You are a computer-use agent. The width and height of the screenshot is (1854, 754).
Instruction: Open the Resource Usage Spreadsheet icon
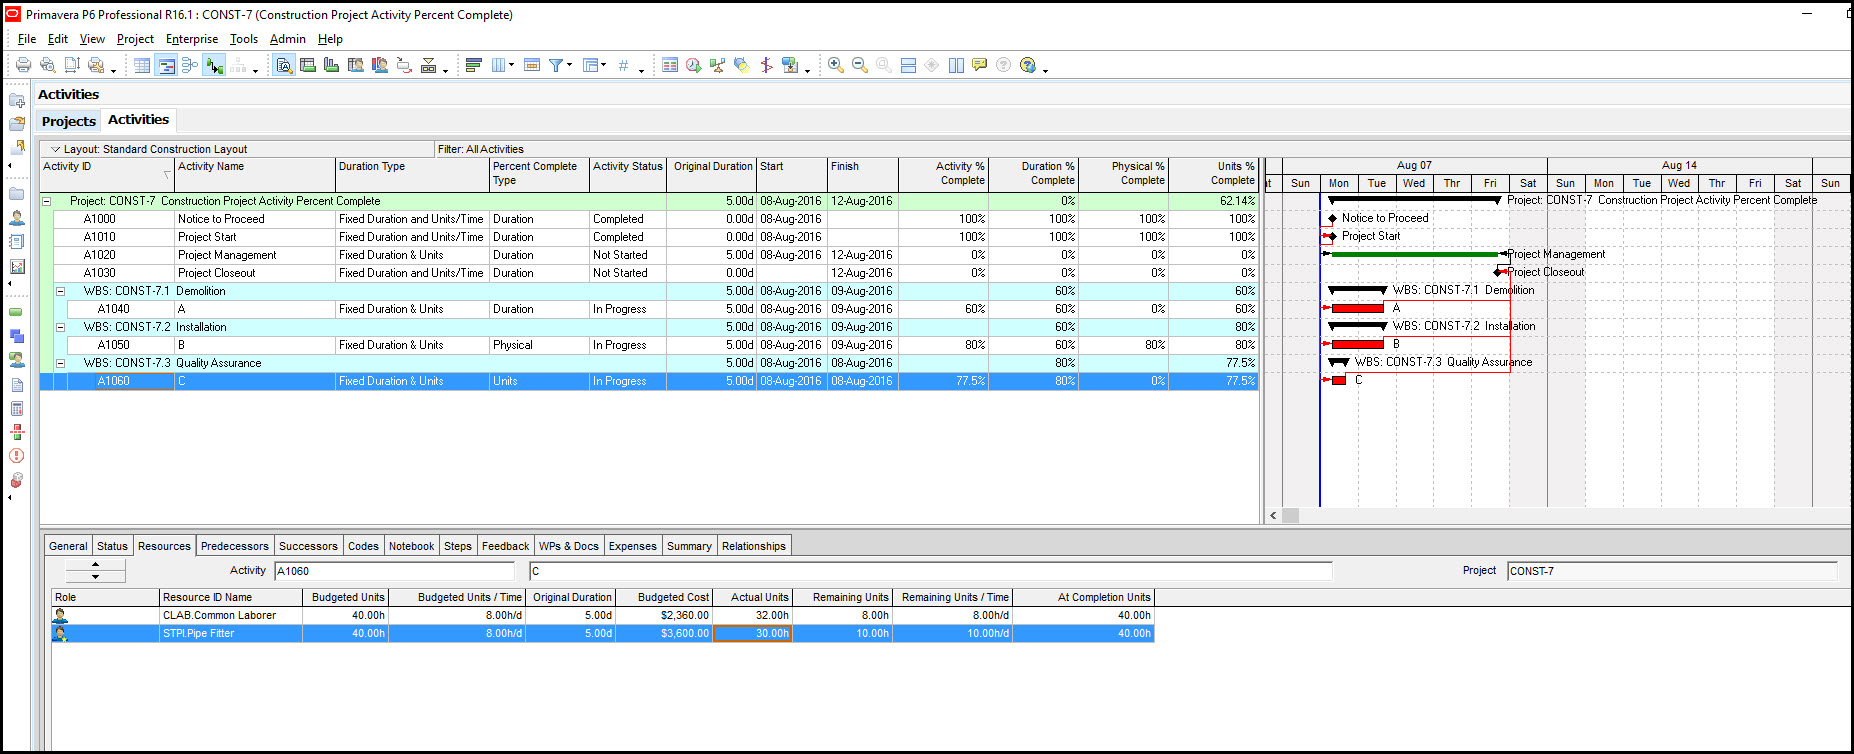pyautogui.click(x=356, y=65)
